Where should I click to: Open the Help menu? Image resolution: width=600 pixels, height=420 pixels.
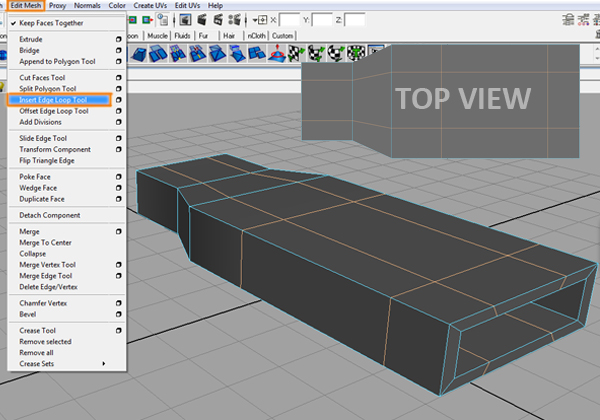[x=215, y=5]
